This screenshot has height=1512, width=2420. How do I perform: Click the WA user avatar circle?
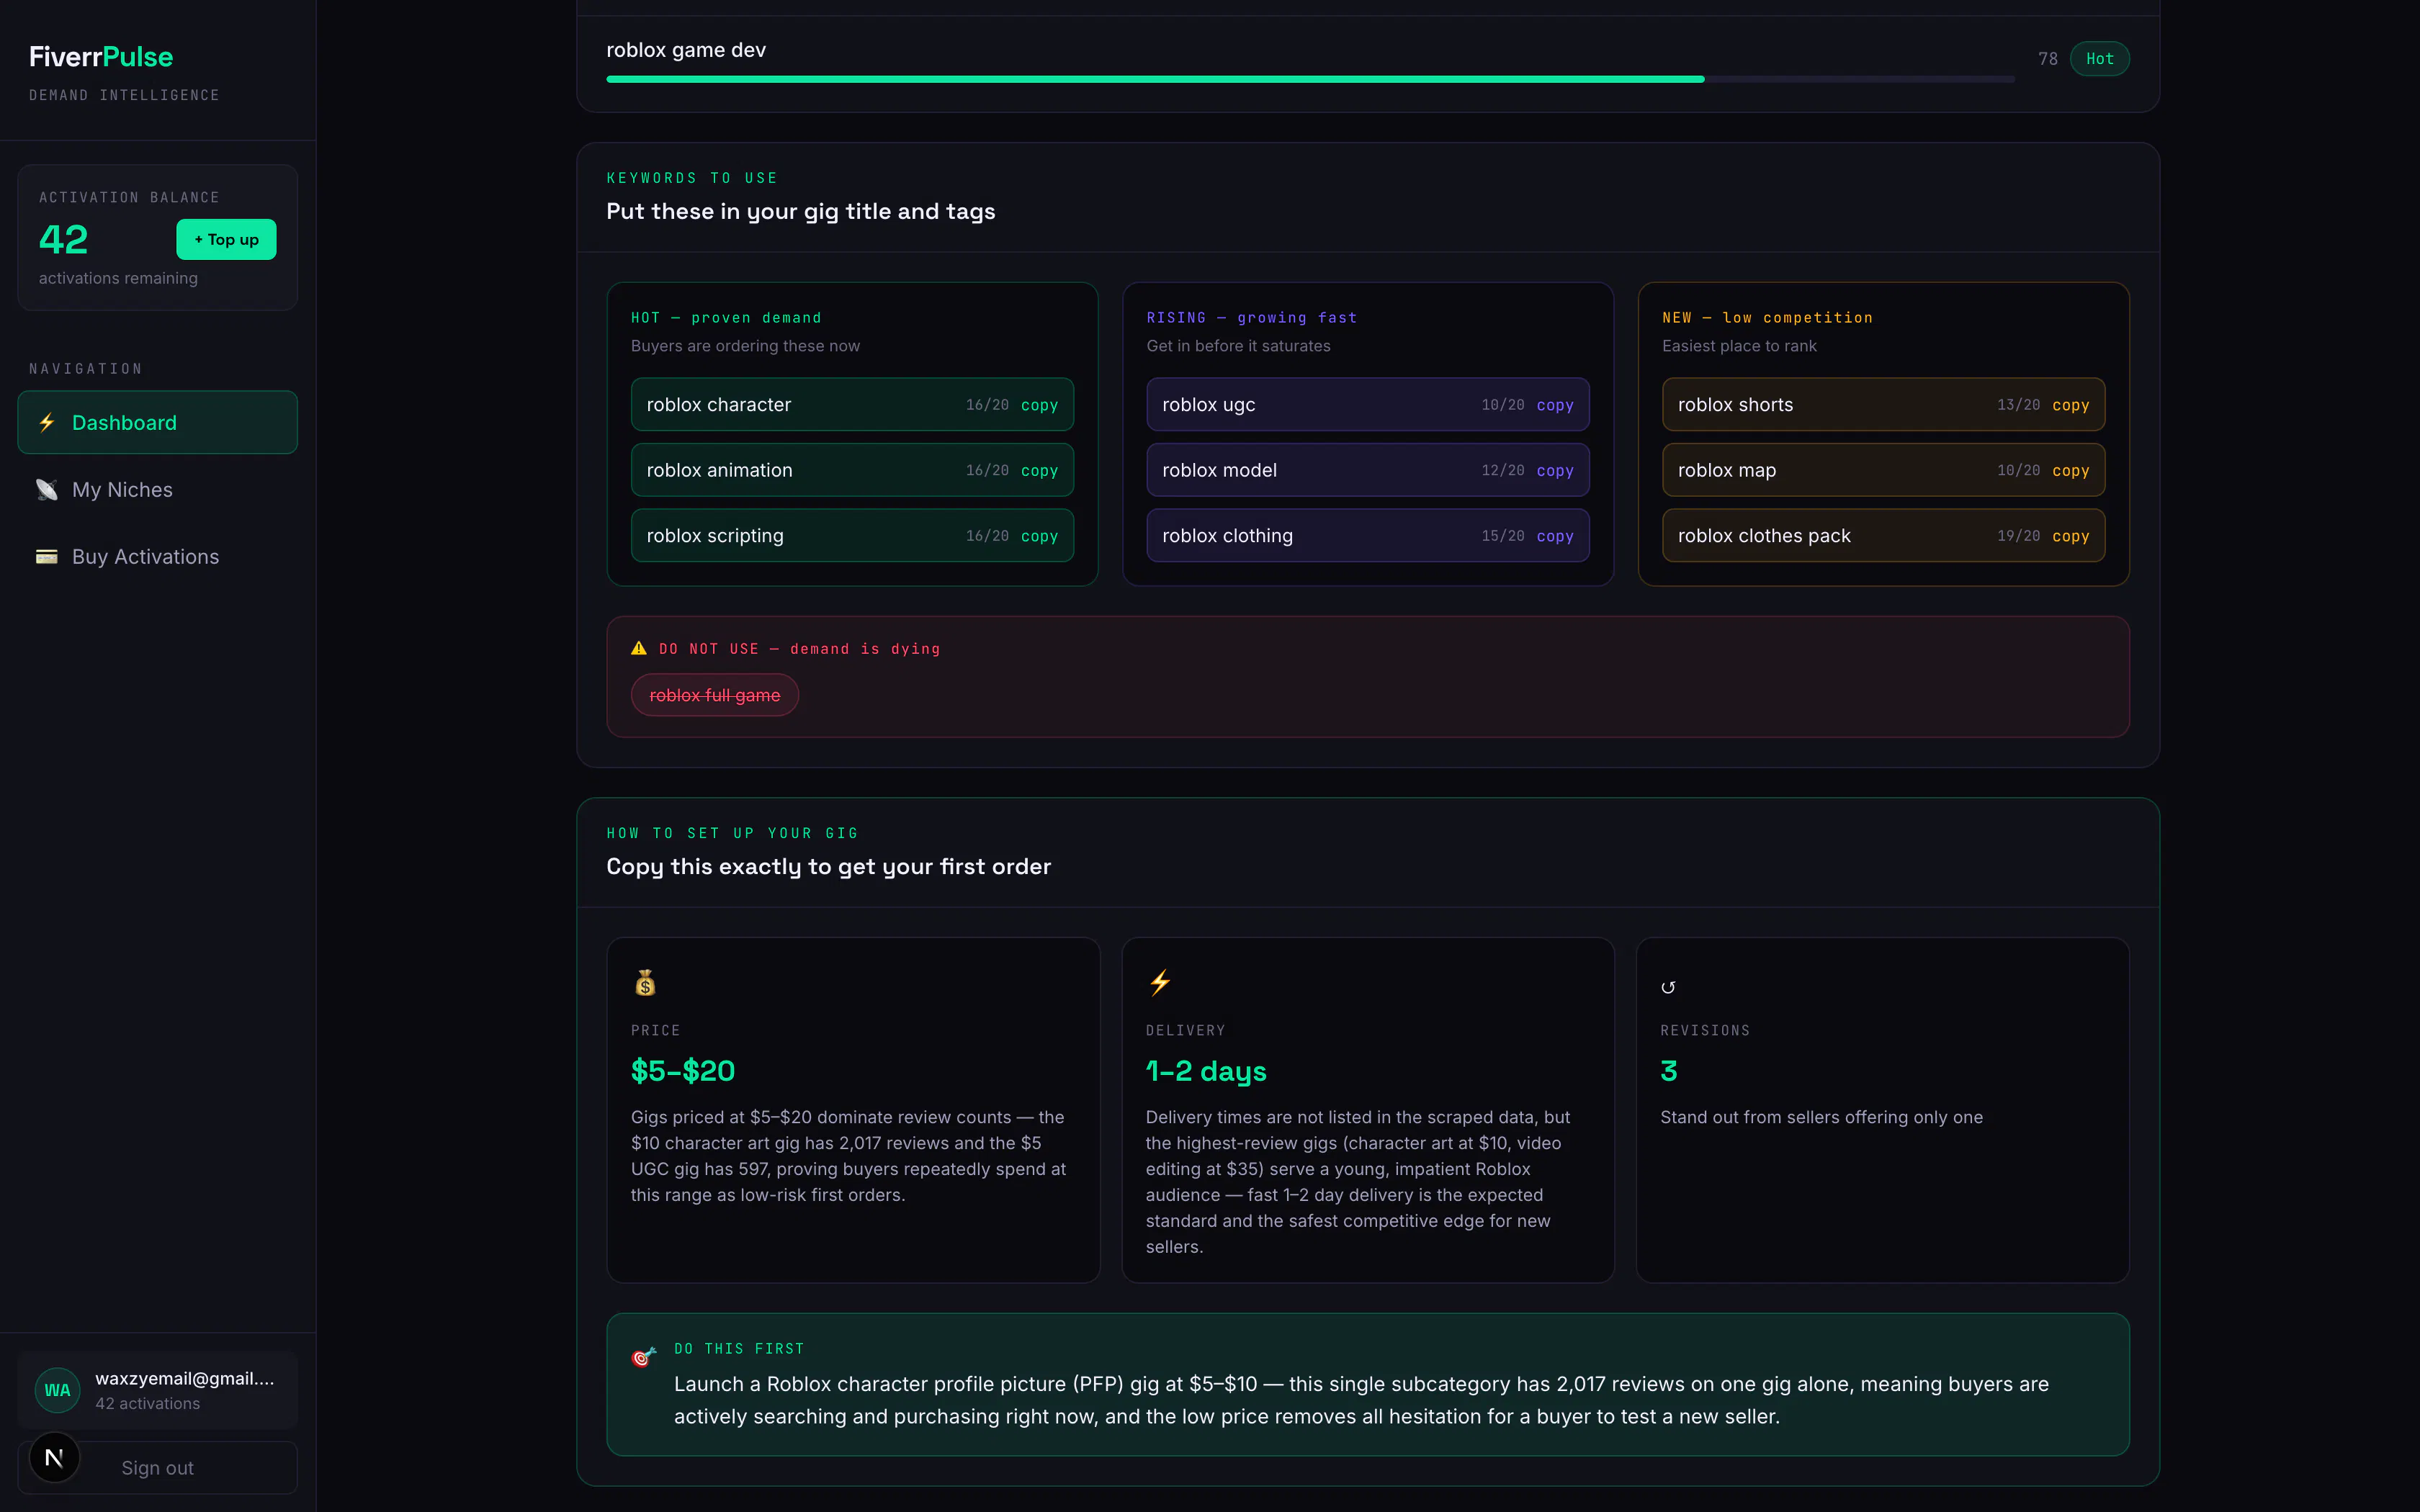(x=58, y=1390)
